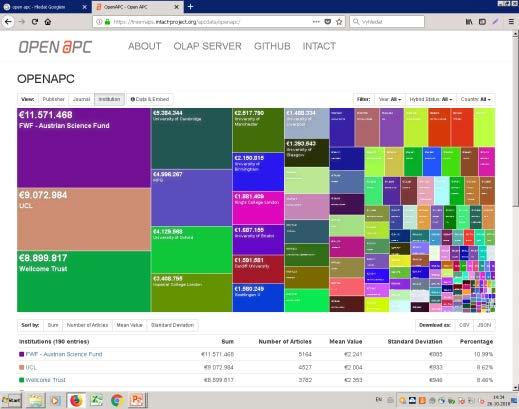Screen dimensions: 519x409
Task: Open Excel from the taskbar
Action: click(x=97, y=400)
